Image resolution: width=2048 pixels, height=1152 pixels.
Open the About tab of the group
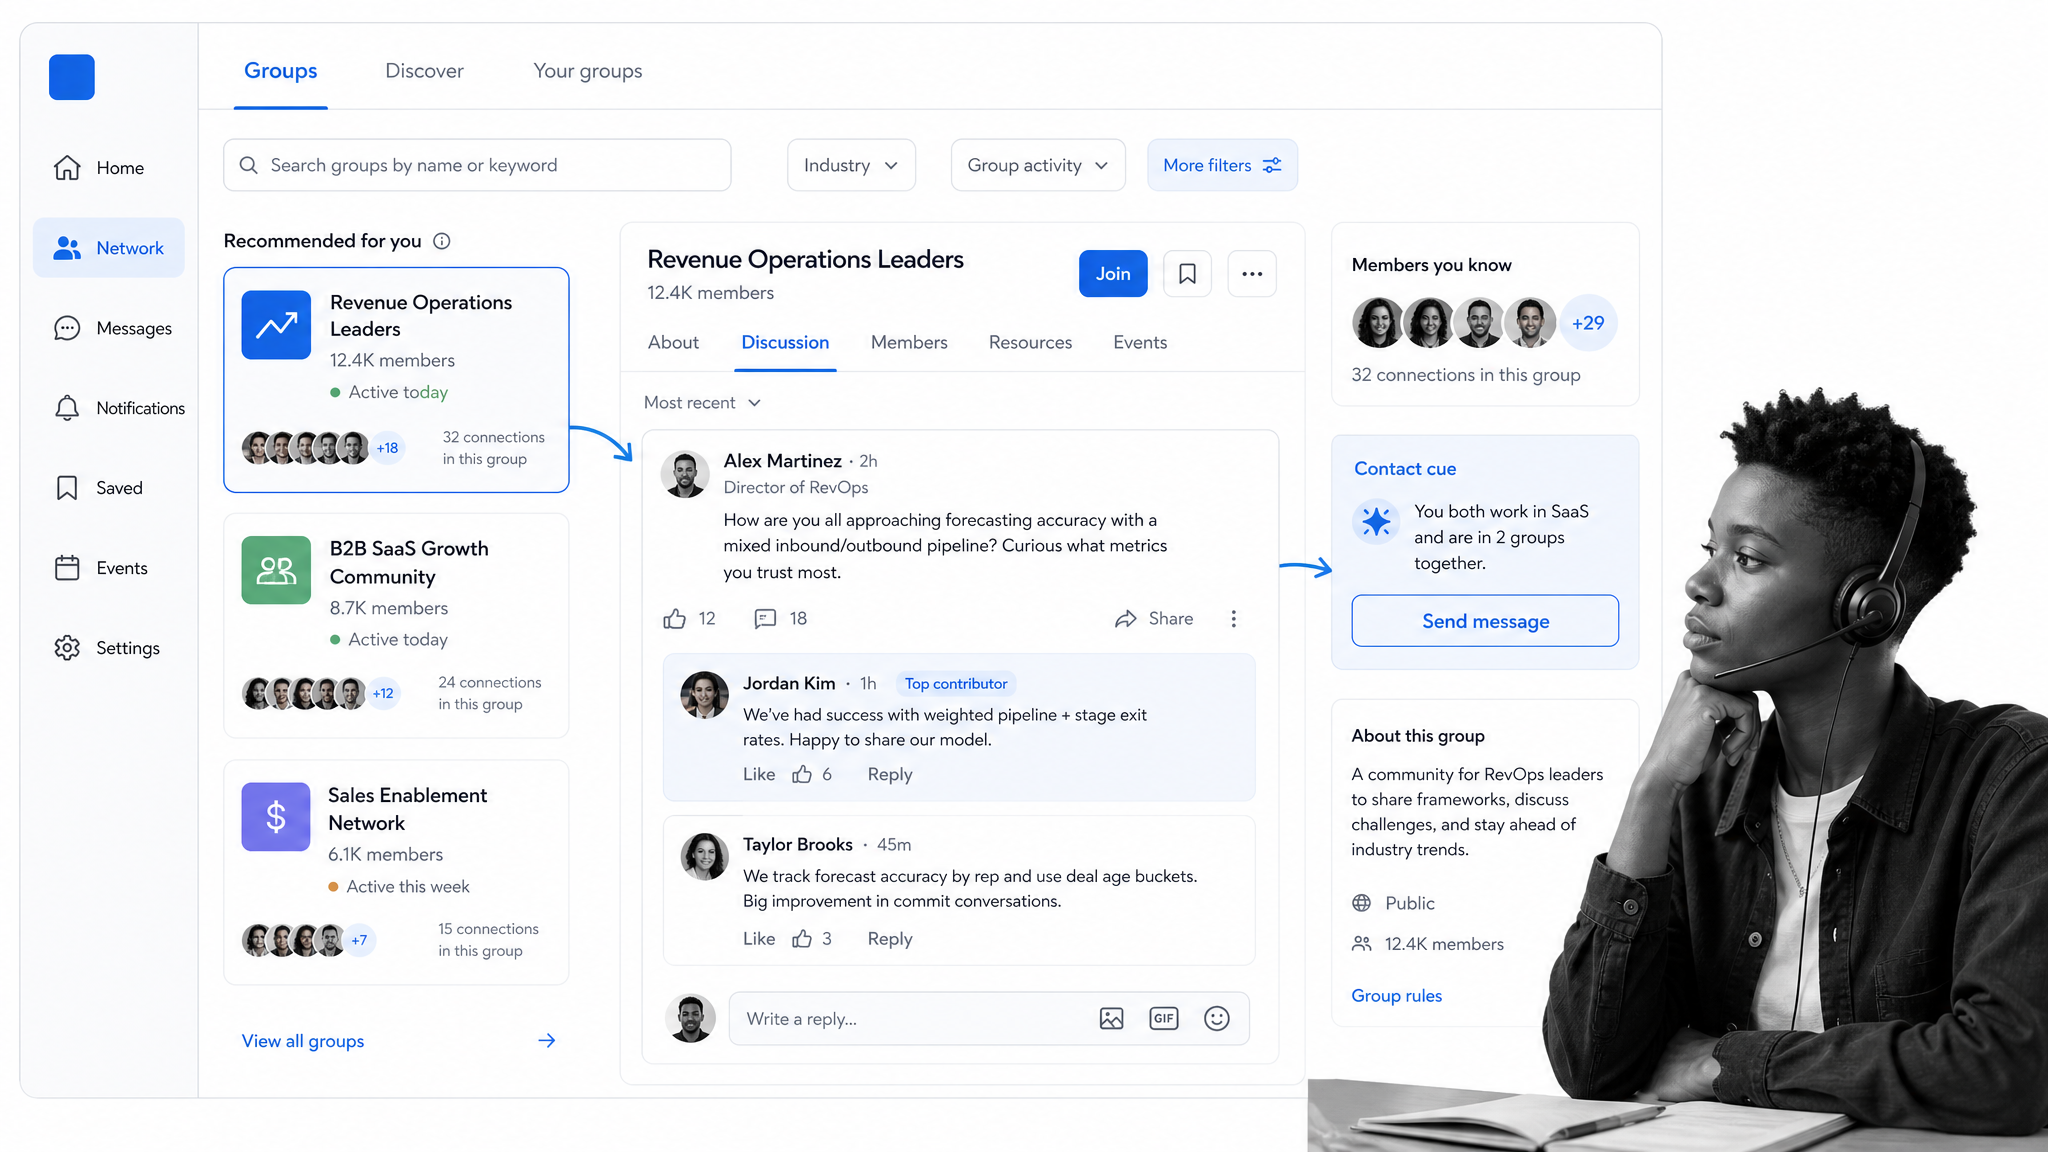[x=673, y=342]
